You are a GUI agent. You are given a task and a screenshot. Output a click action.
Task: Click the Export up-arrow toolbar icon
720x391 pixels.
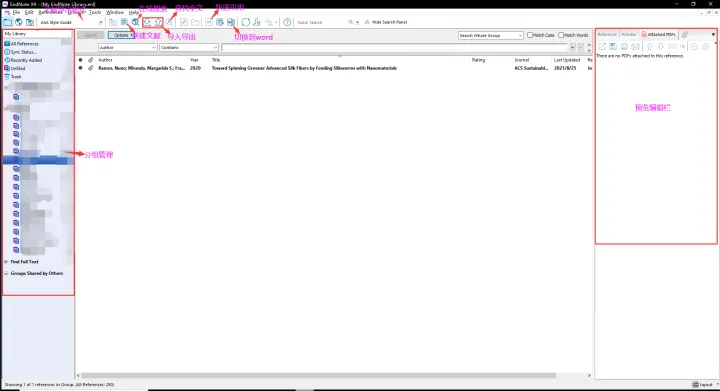158,22
